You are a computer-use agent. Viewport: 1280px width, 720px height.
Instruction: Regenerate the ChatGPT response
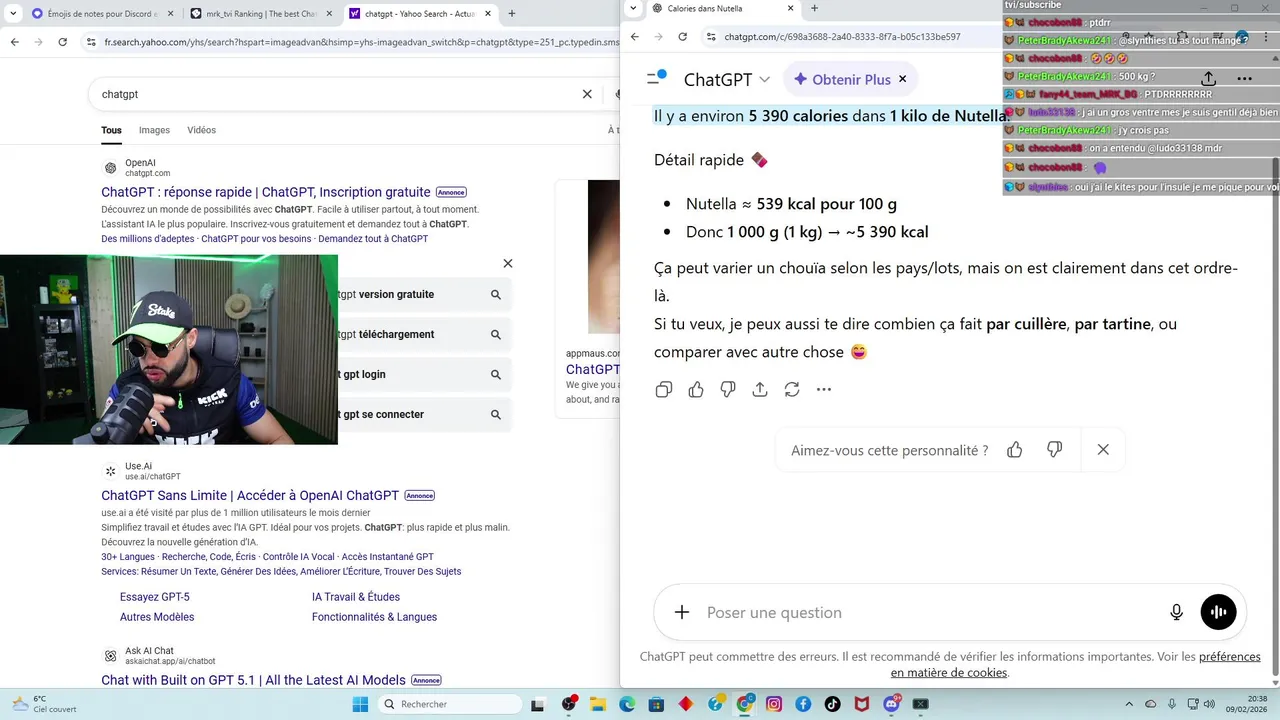click(792, 389)
